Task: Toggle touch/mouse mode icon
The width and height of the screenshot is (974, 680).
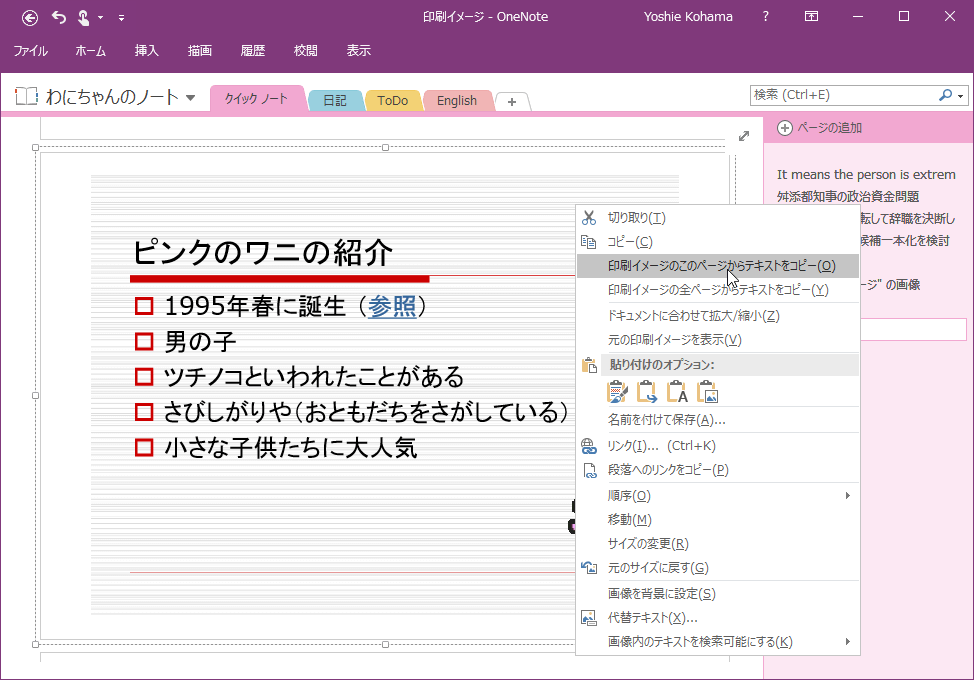Action: 83,17
